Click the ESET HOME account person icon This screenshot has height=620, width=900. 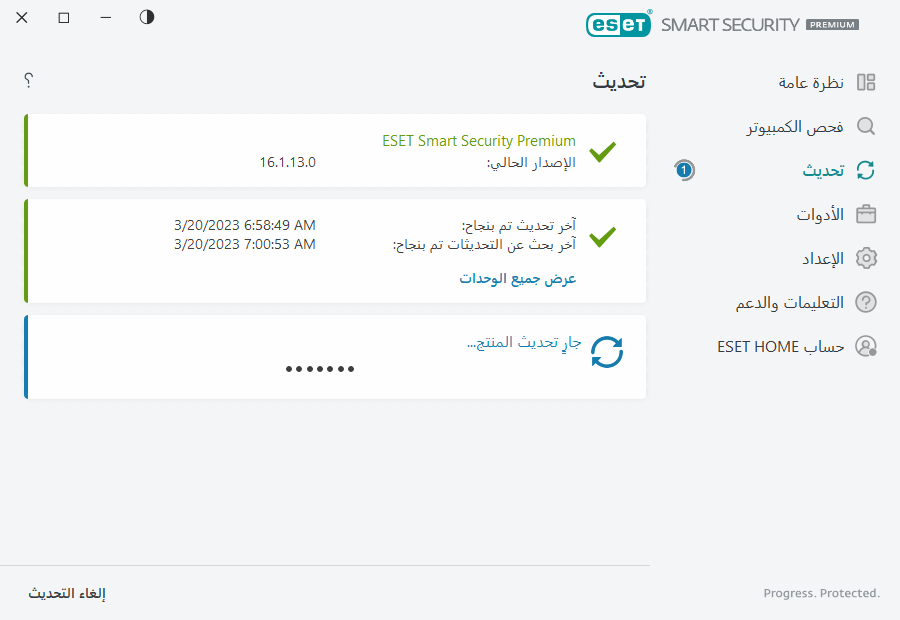pyautogui.click(x=866, y=346)
